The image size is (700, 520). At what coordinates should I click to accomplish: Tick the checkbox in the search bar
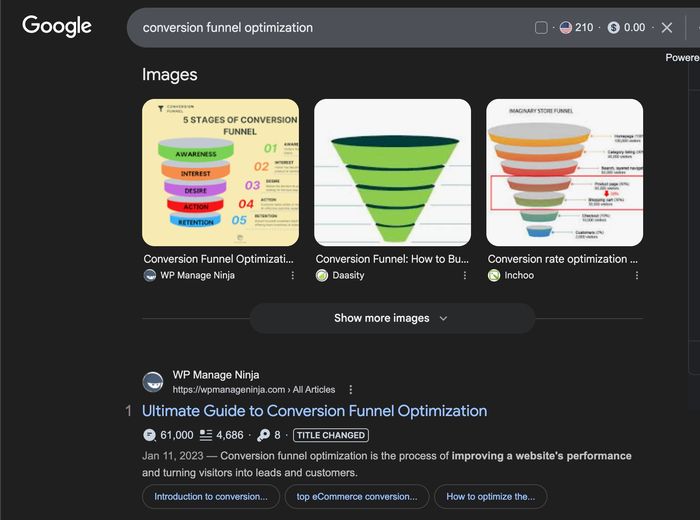pyautogui.click(x=541, y=28)
